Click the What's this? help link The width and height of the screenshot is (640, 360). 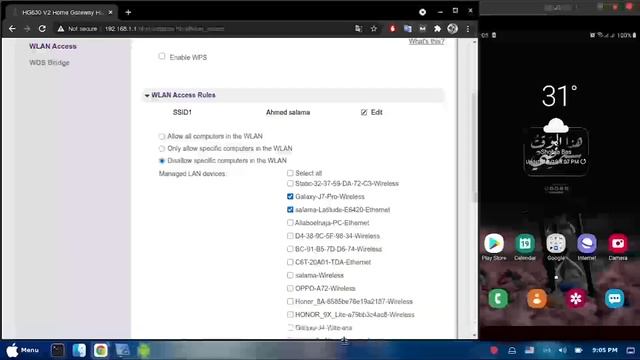pyautogui.click(x=427, y=42)
